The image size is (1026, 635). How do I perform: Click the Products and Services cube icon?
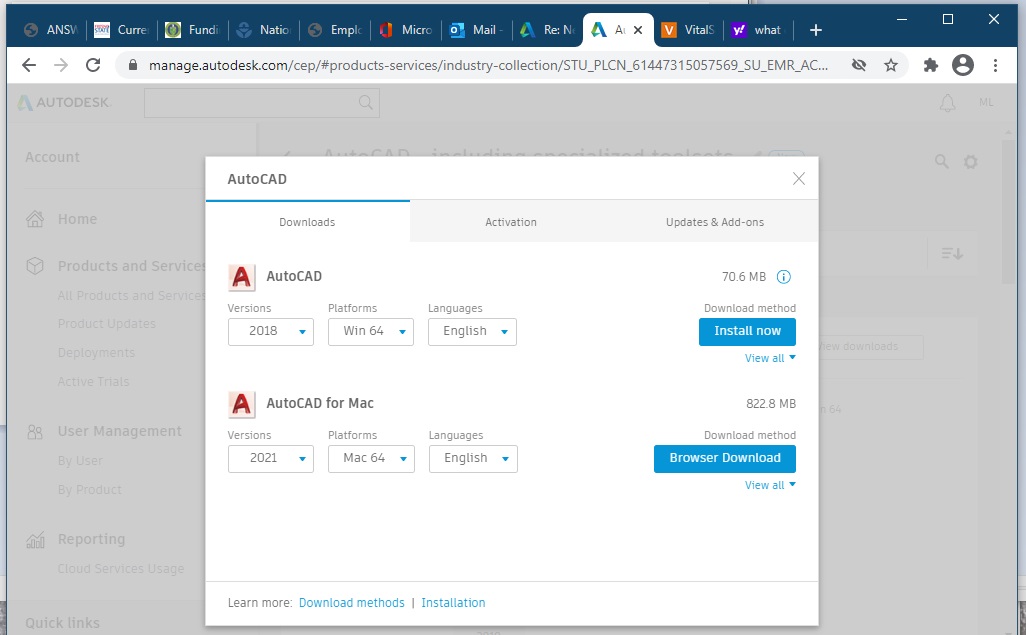coord(35,266)
